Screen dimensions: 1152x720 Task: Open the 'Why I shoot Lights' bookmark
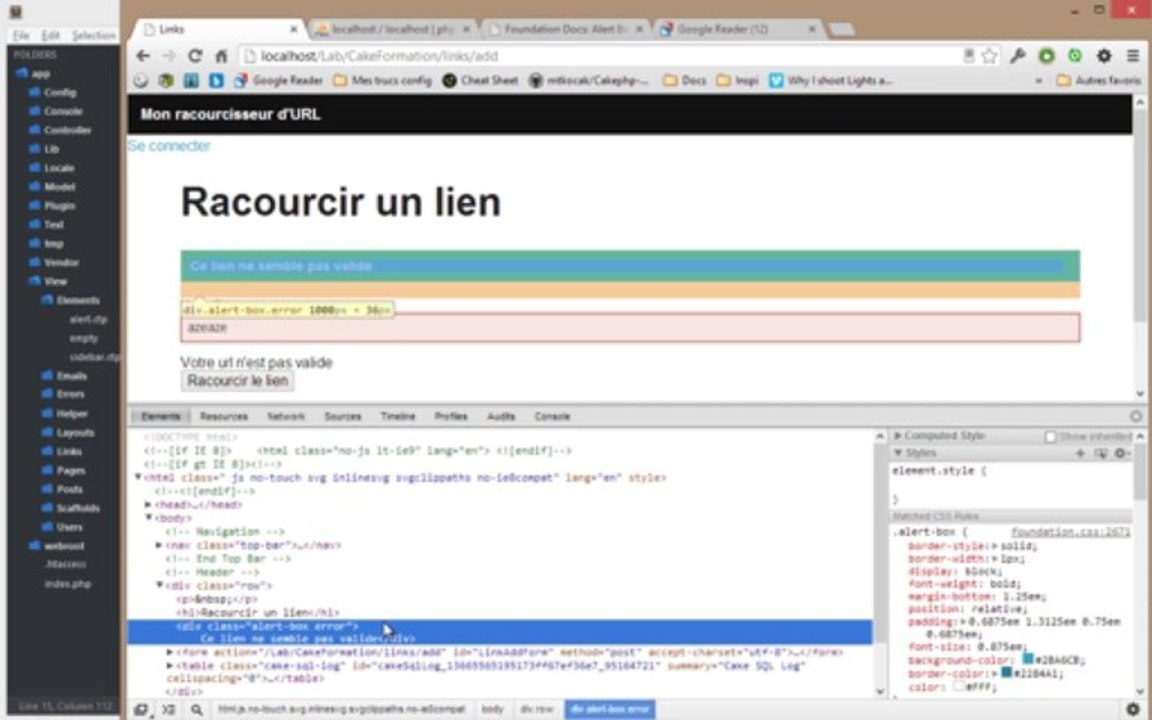click(831, 81)
